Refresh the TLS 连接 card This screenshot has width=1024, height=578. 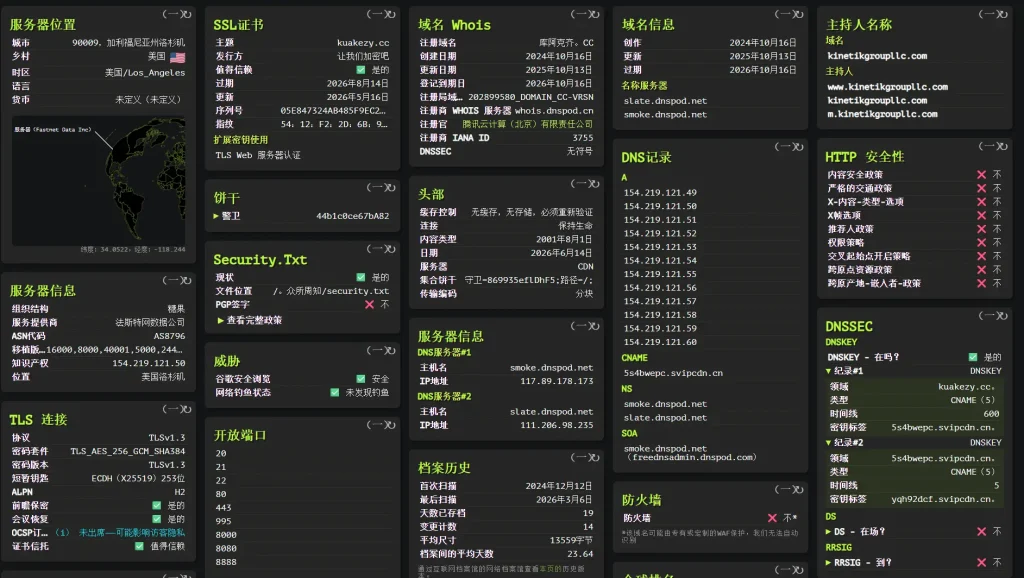tap(186, 409)
